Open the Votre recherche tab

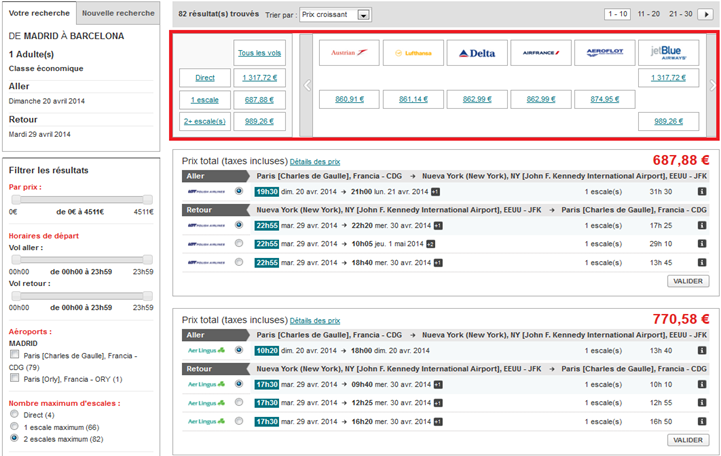click(x=38, y=14)
